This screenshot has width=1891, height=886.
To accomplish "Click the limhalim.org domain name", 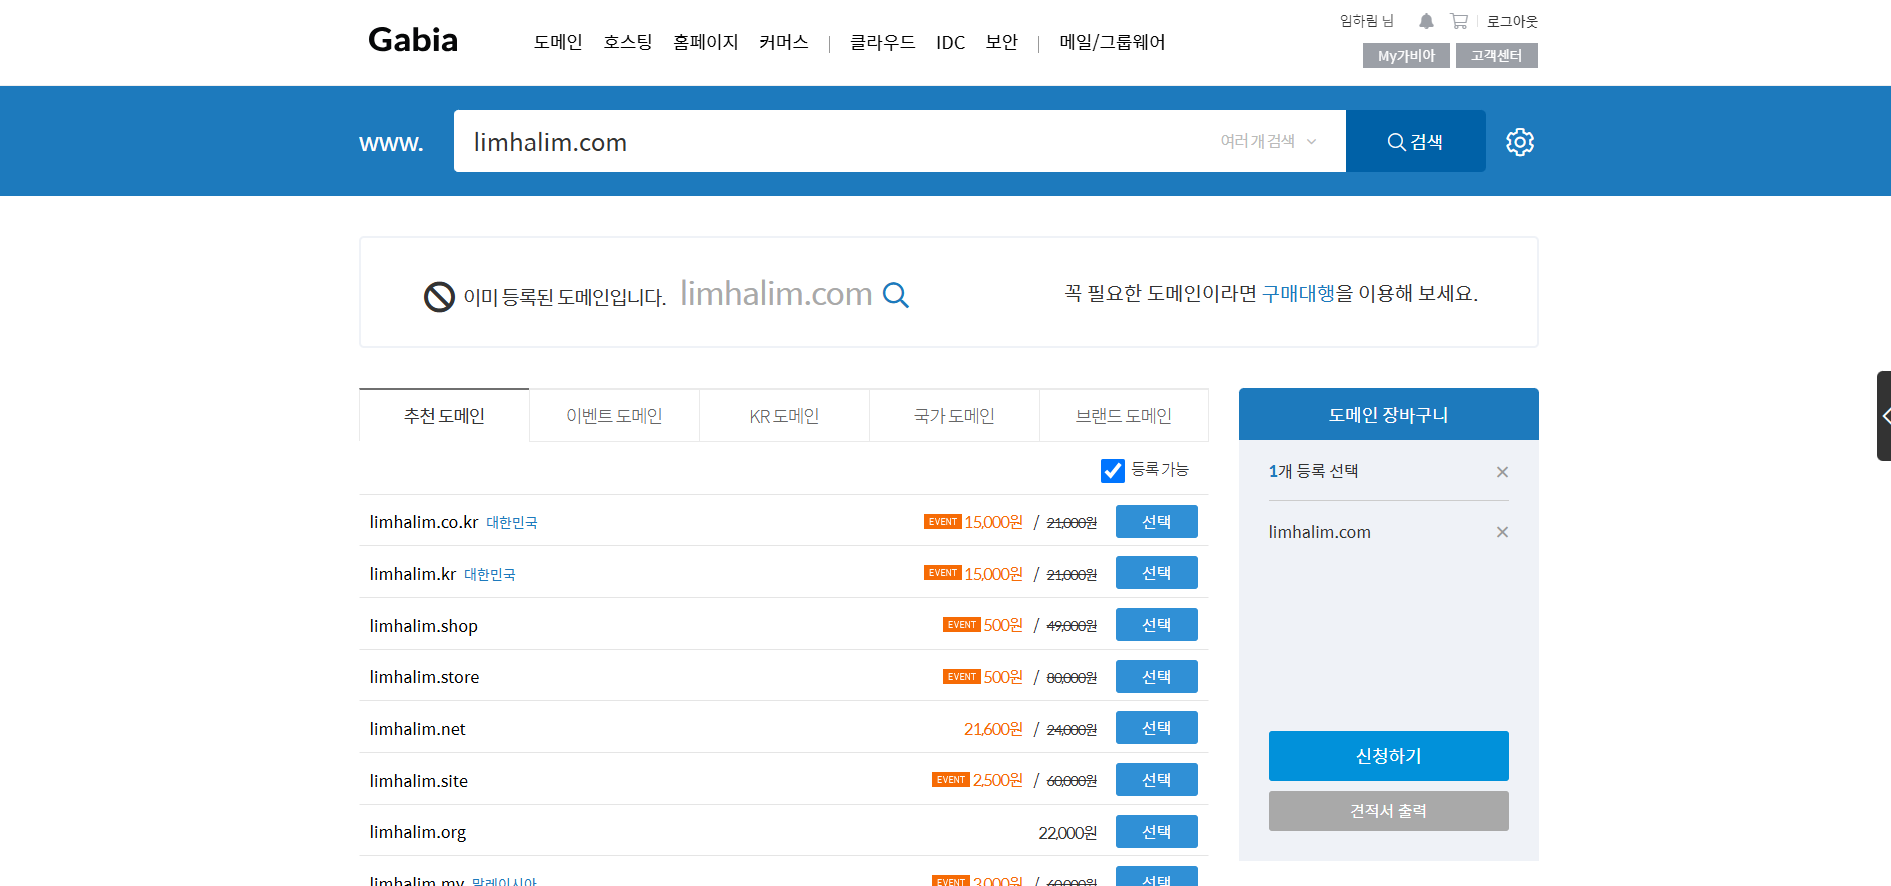I will click(x=418, y=832).
